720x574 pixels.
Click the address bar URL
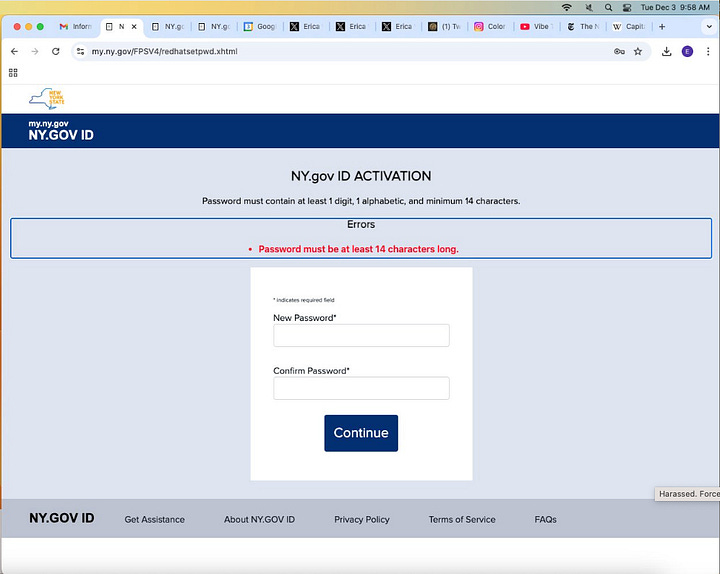[164, 51]
